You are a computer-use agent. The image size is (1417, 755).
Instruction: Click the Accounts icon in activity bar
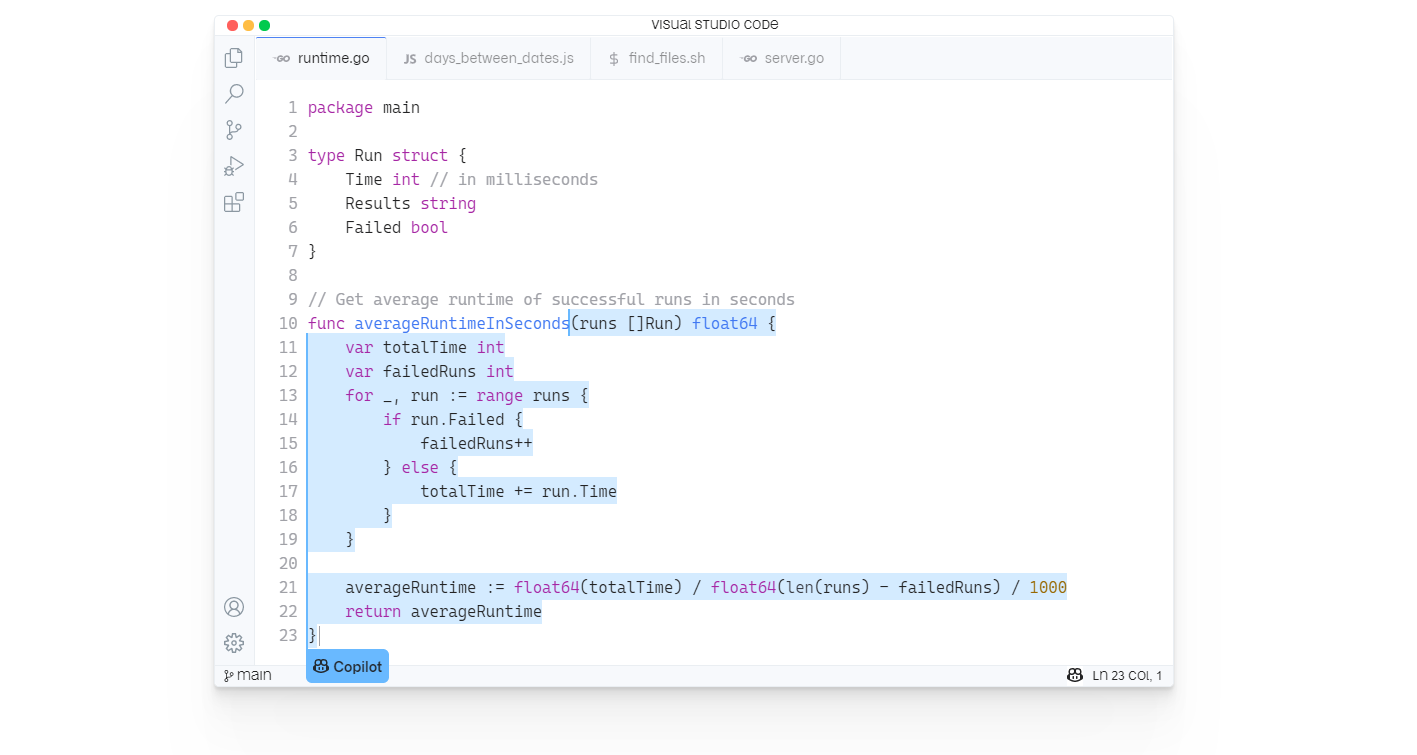pyautogui.click(x=233, y=606)
